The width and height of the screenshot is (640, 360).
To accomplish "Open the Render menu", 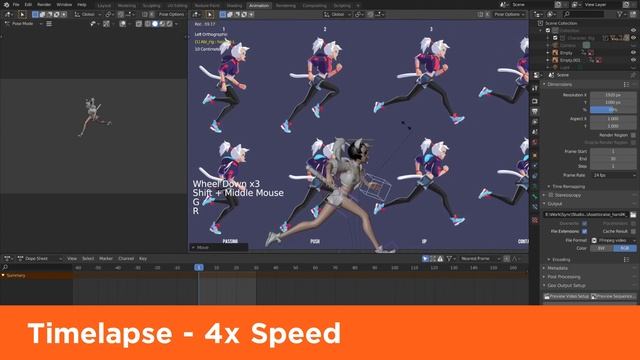I will [x=44, y=4].
